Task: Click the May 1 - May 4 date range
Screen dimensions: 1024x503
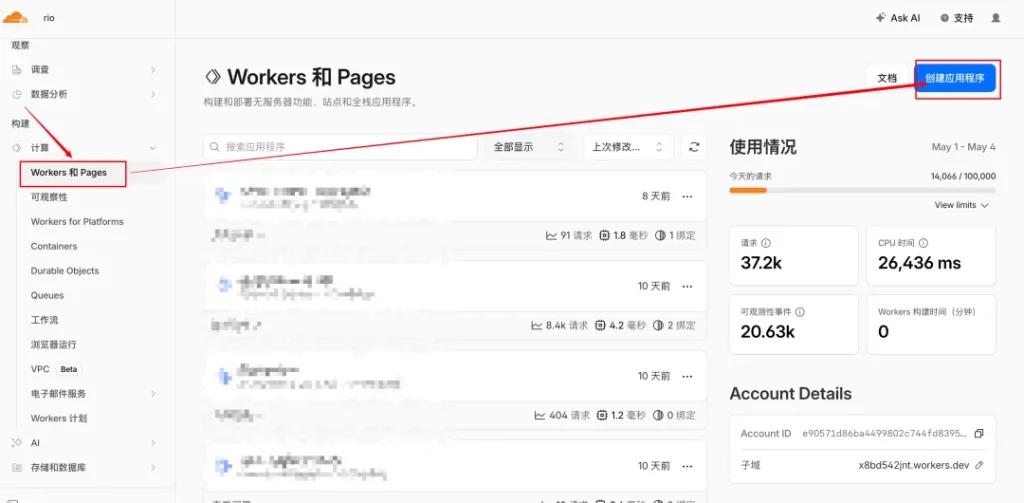Action: (963, 147)
